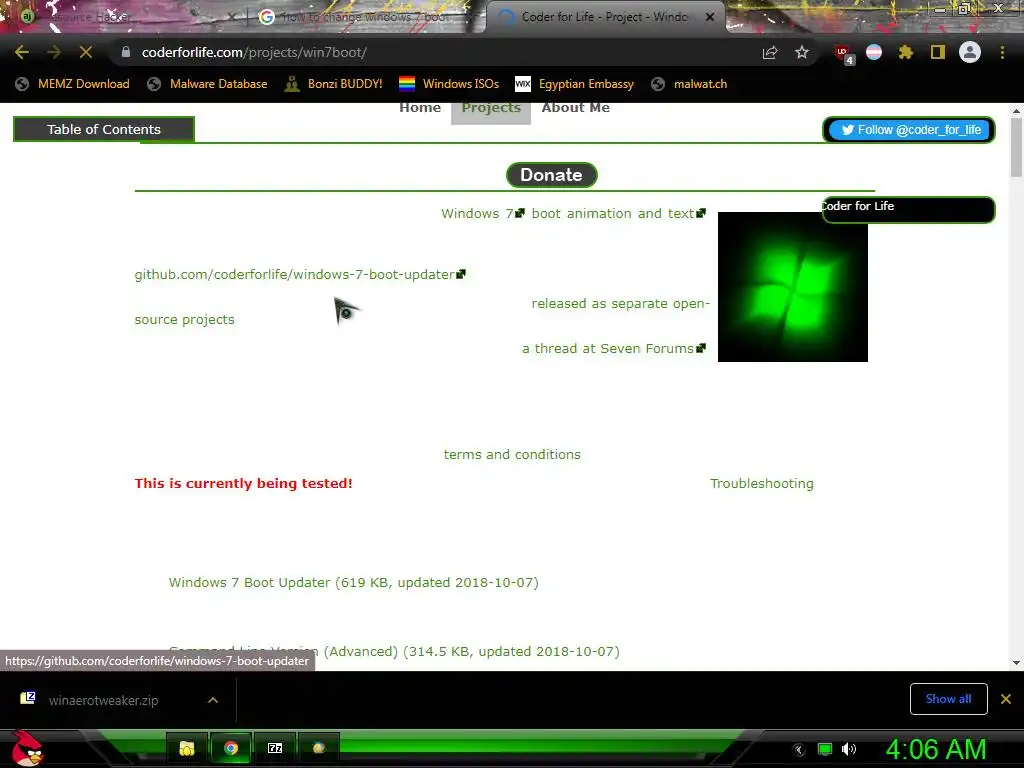Click the 4:06 AM clock
Viewport: 1024px width, 768px height.
pos(935,749)
